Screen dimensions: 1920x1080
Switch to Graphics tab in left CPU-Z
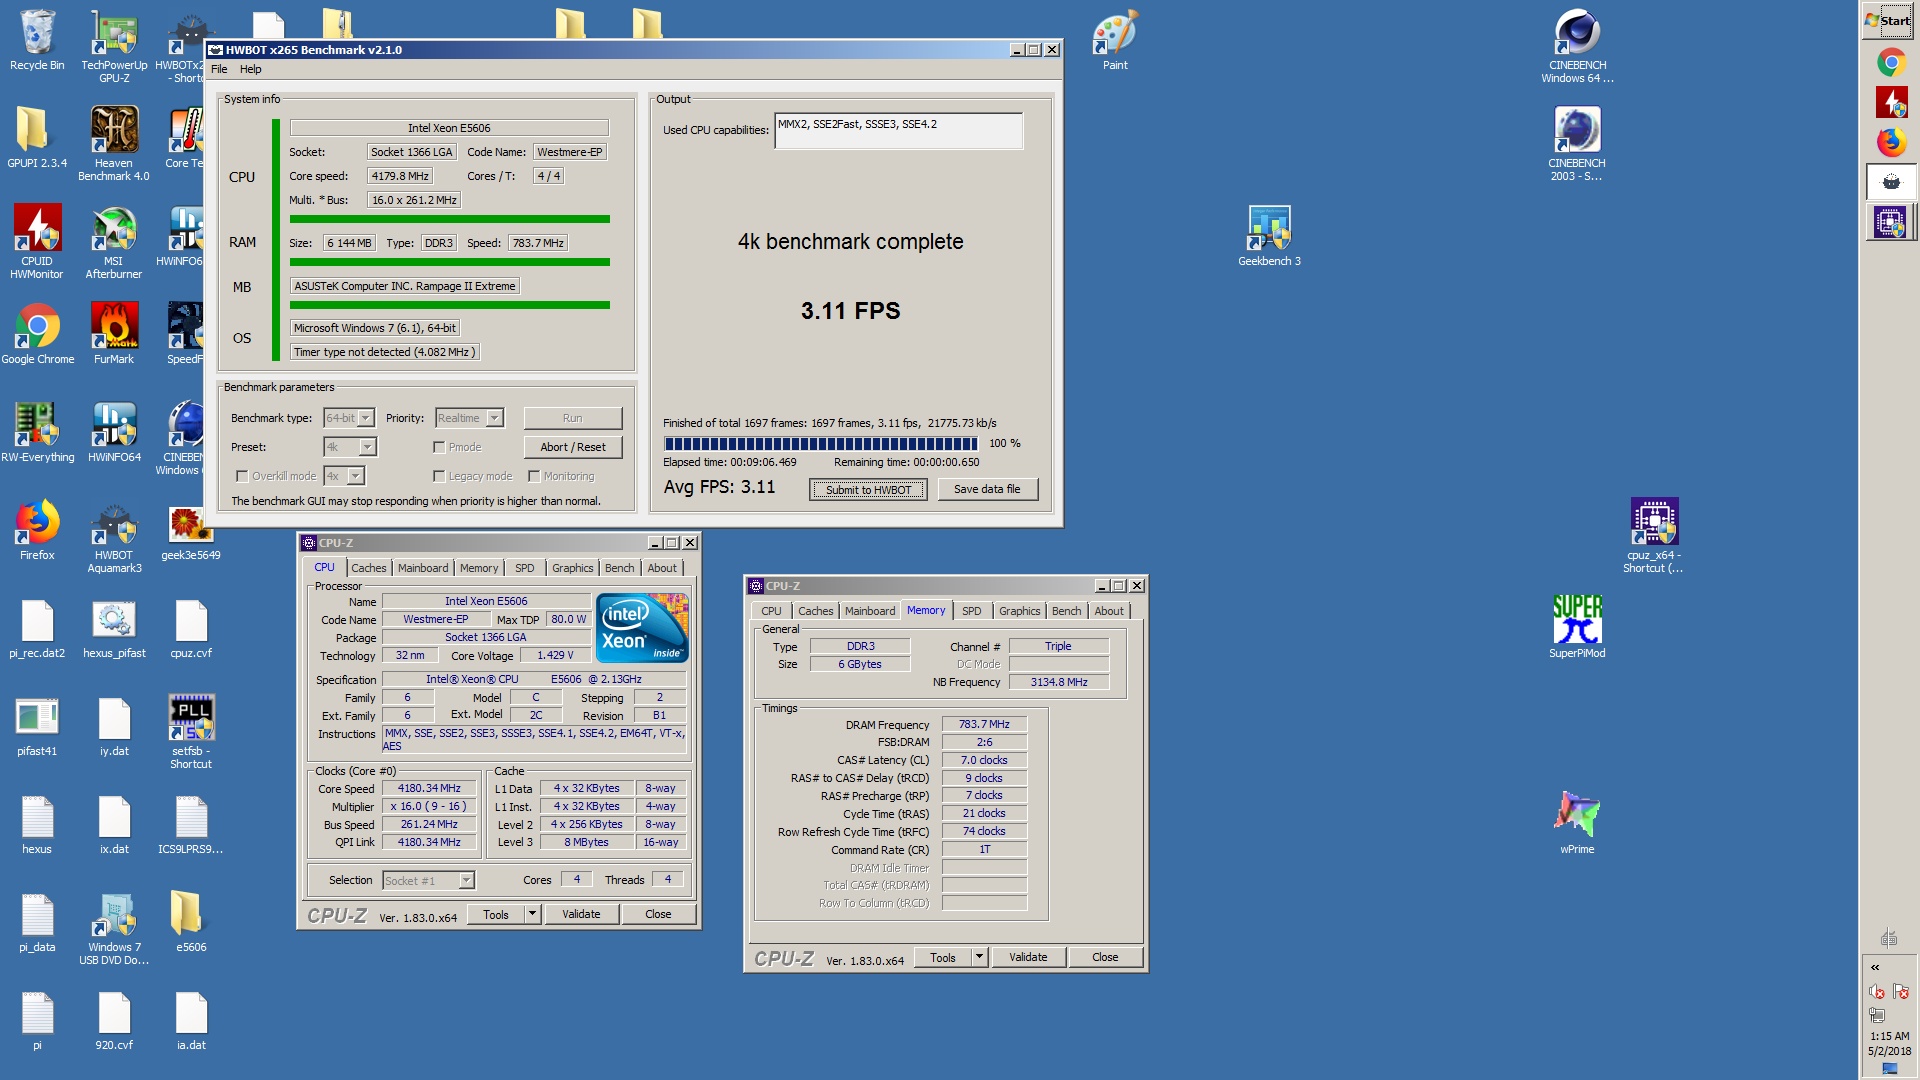(x=572, y=568)
